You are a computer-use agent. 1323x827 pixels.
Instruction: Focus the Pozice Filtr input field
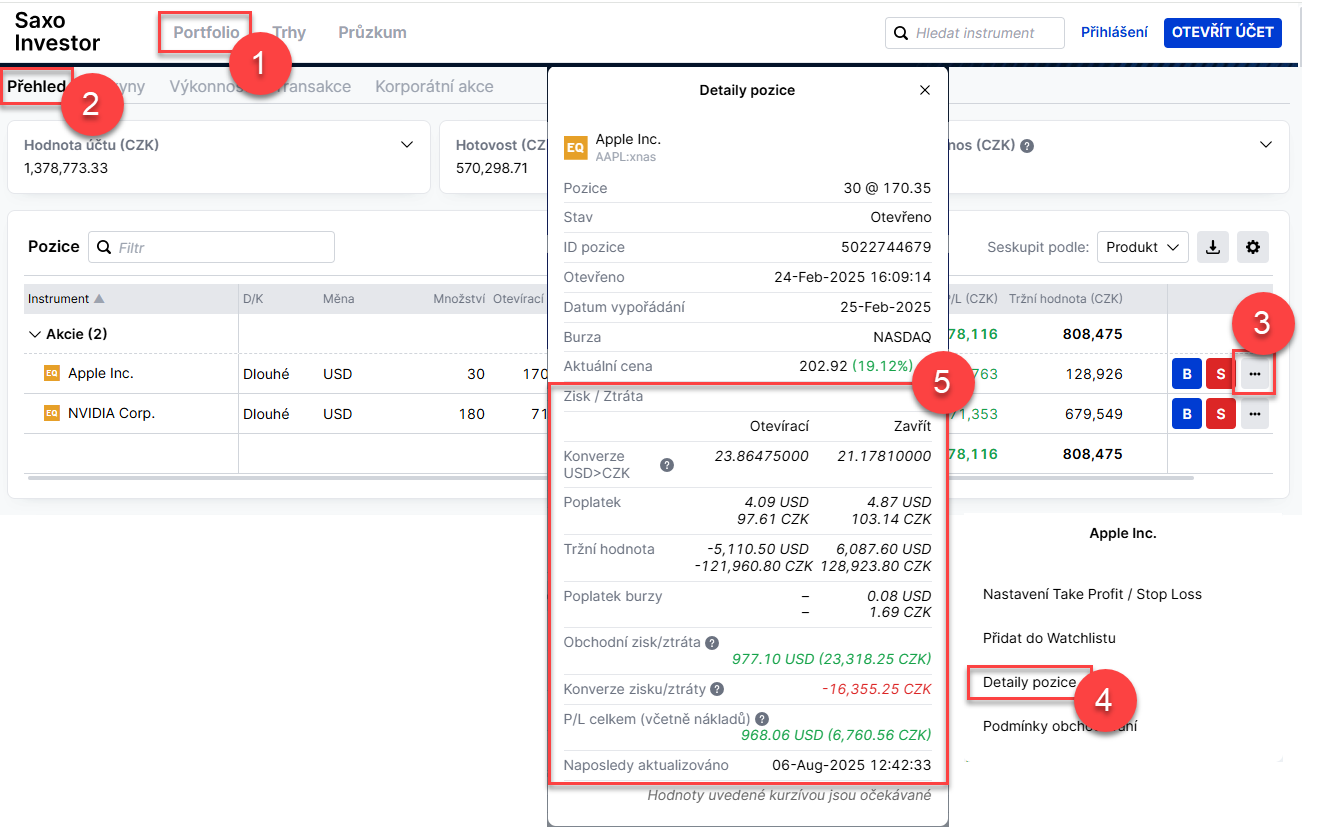pyautogui.click(x=211, y=247)
